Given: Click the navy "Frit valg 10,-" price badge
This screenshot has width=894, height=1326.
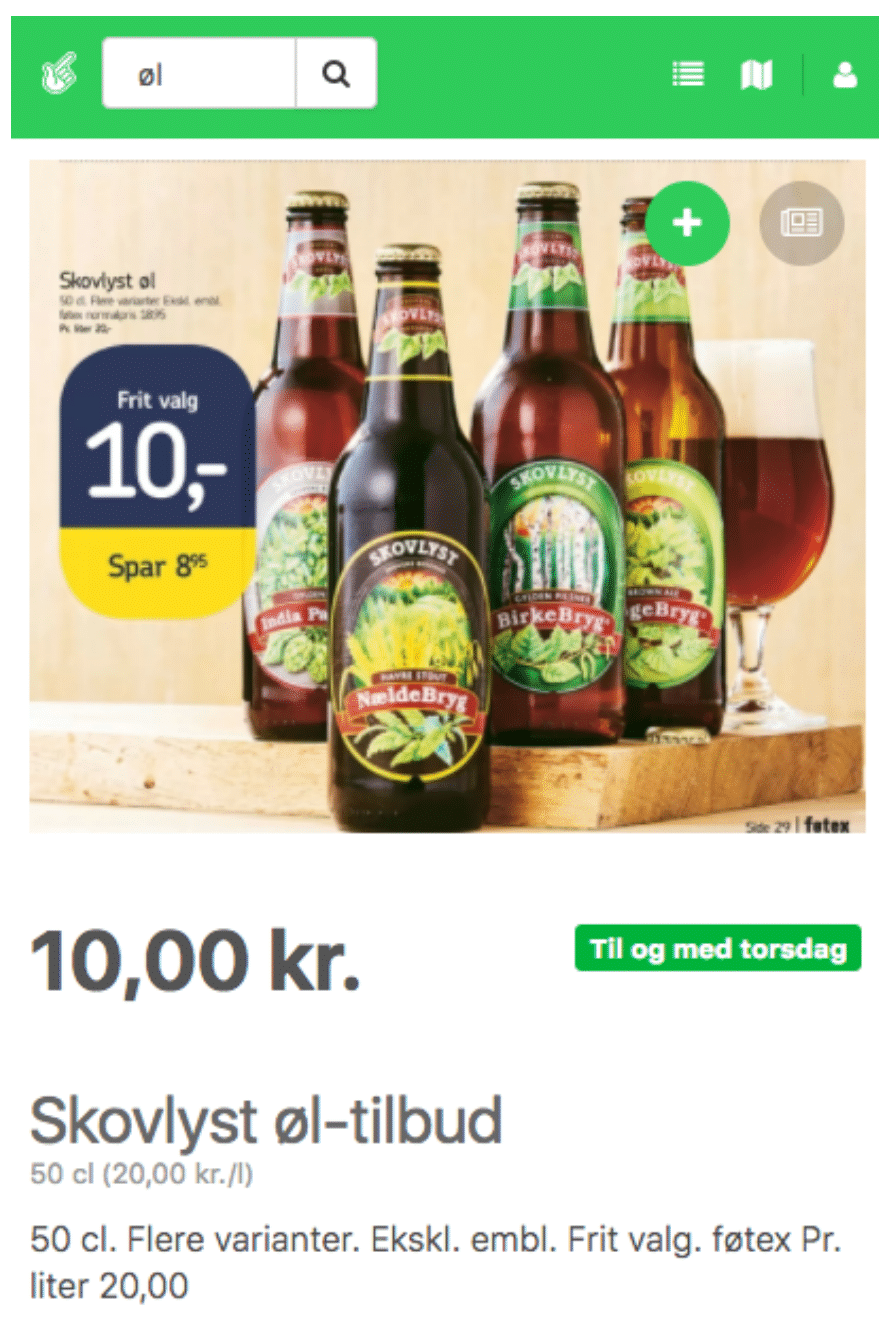Looking at the screenshot, I should pos(157,437).
